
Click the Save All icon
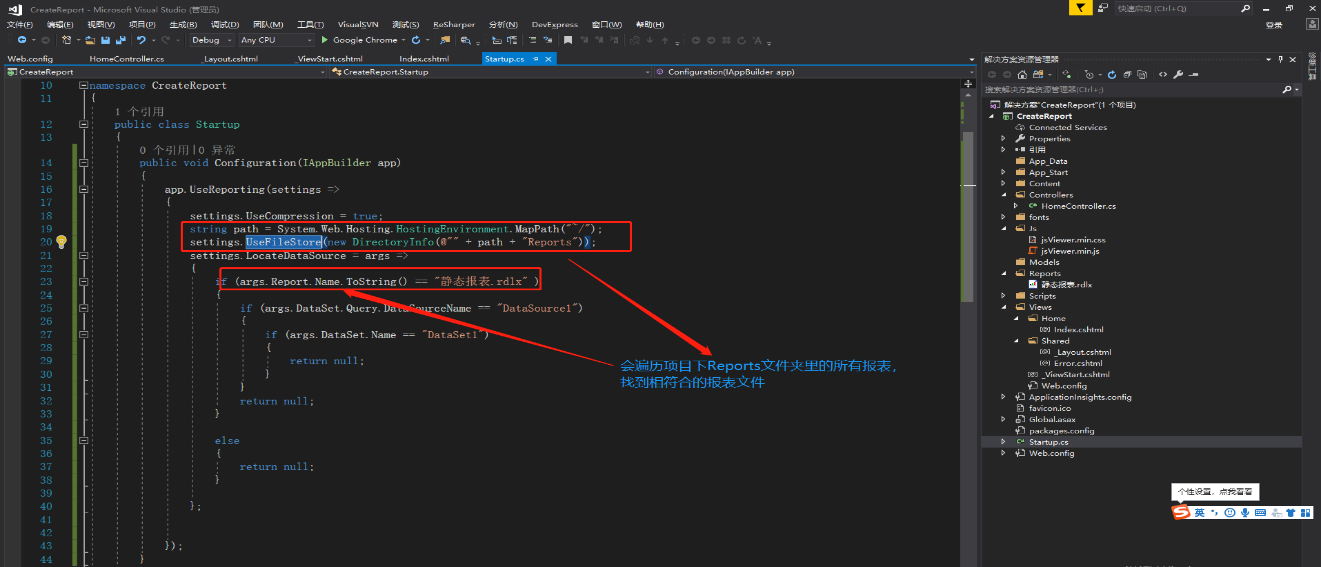120,40
